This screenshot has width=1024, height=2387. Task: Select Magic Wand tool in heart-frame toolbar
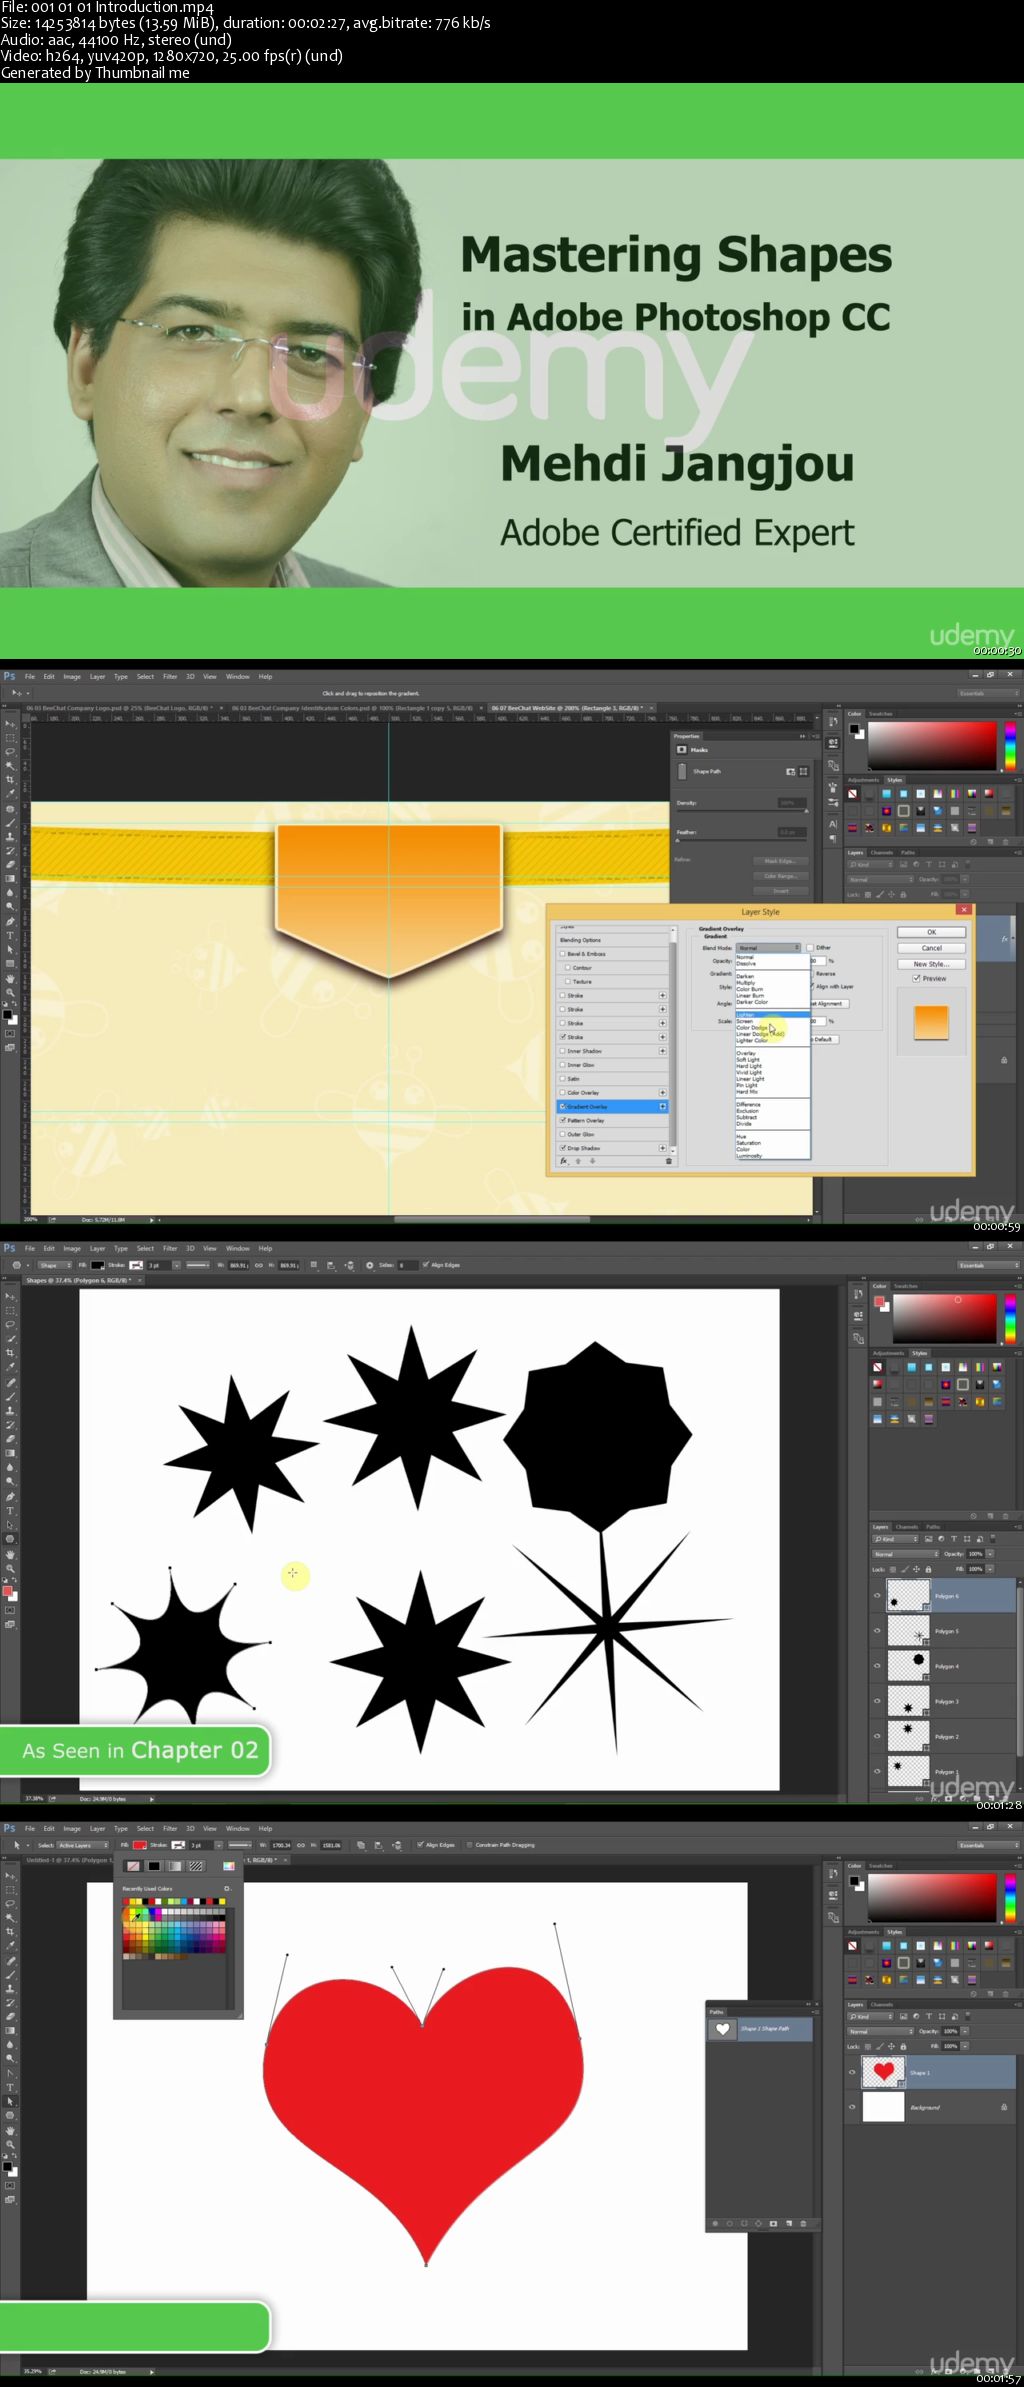[x=10, y=1917]
